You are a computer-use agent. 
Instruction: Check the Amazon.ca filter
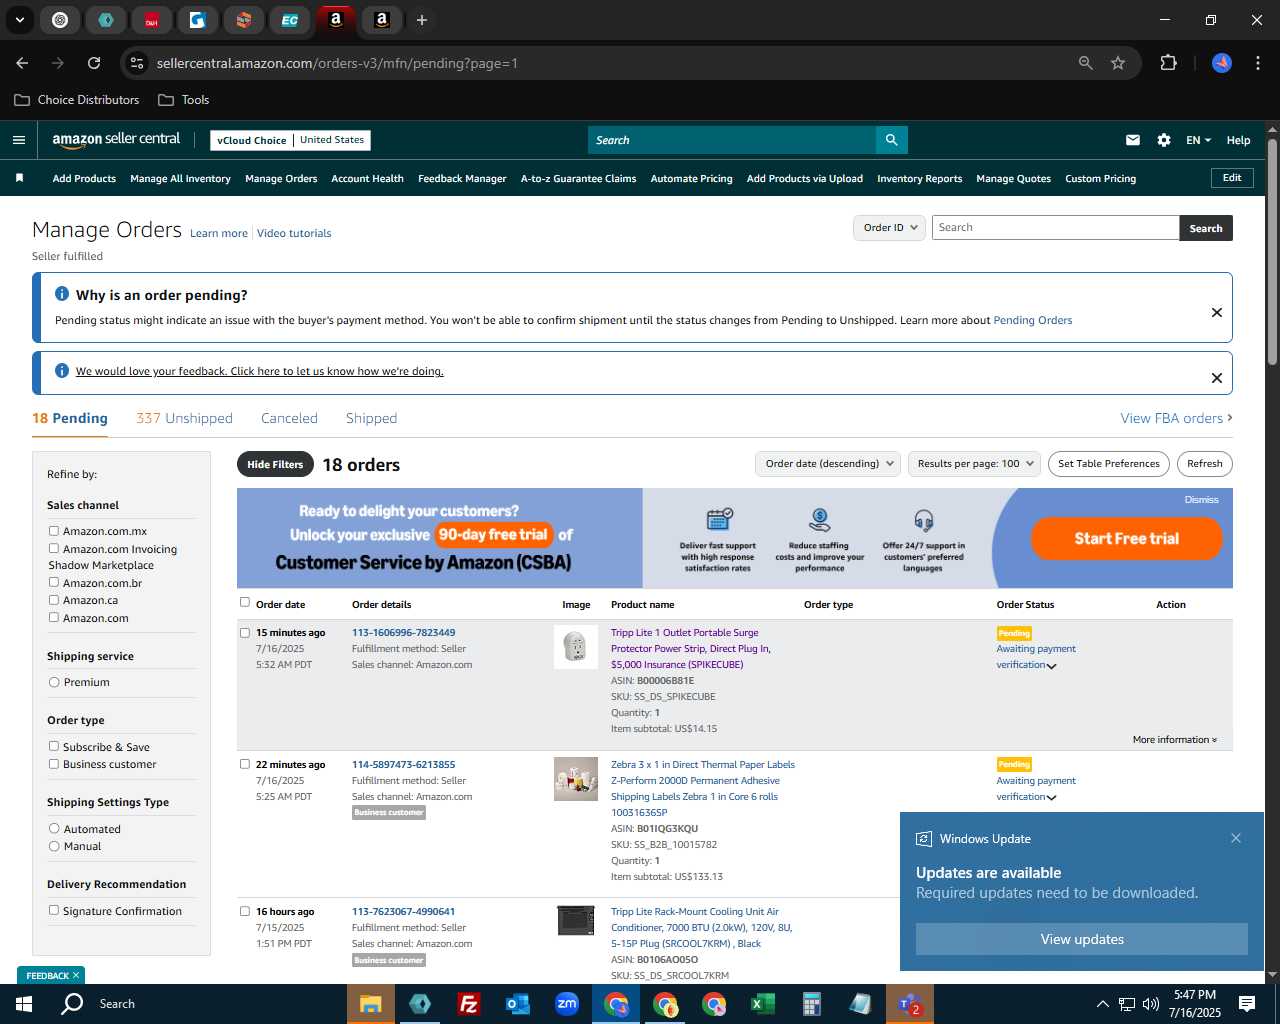pos(54,600)
